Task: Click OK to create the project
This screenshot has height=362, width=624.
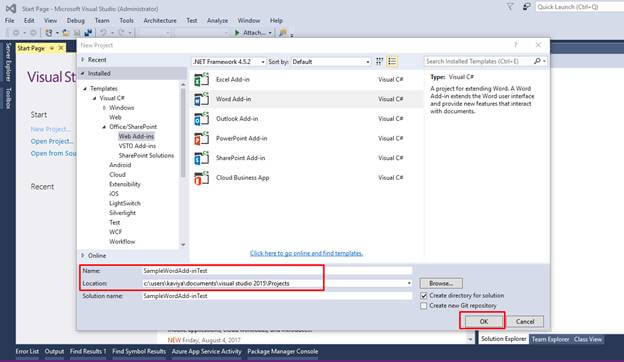Action: click(483, 321)
